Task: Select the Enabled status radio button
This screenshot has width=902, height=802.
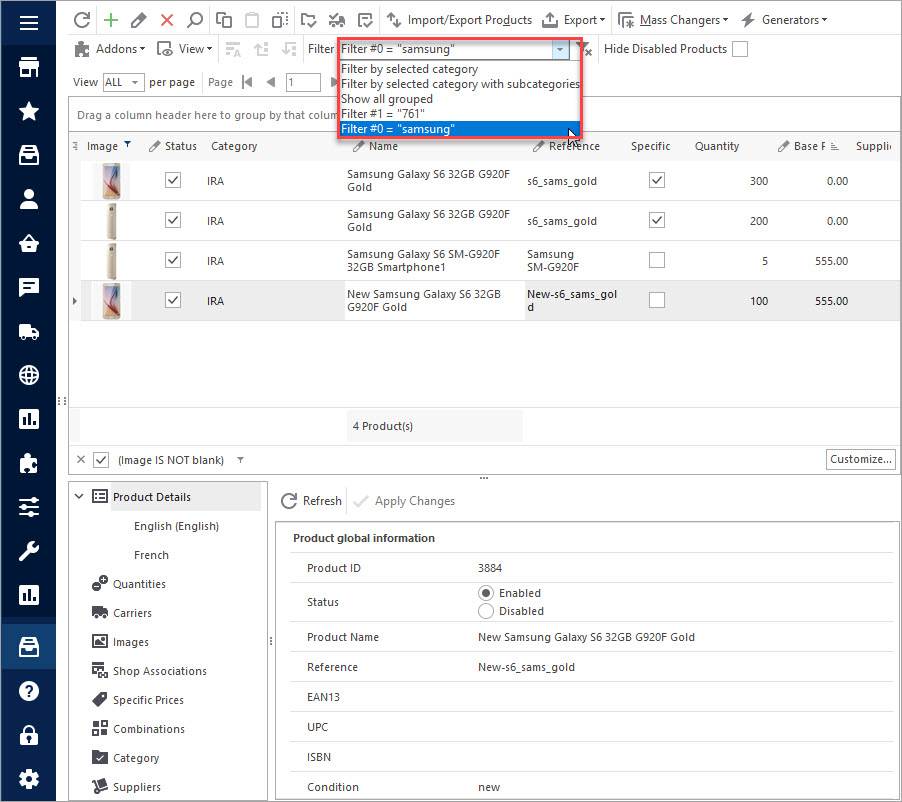Action: [486, 593]
